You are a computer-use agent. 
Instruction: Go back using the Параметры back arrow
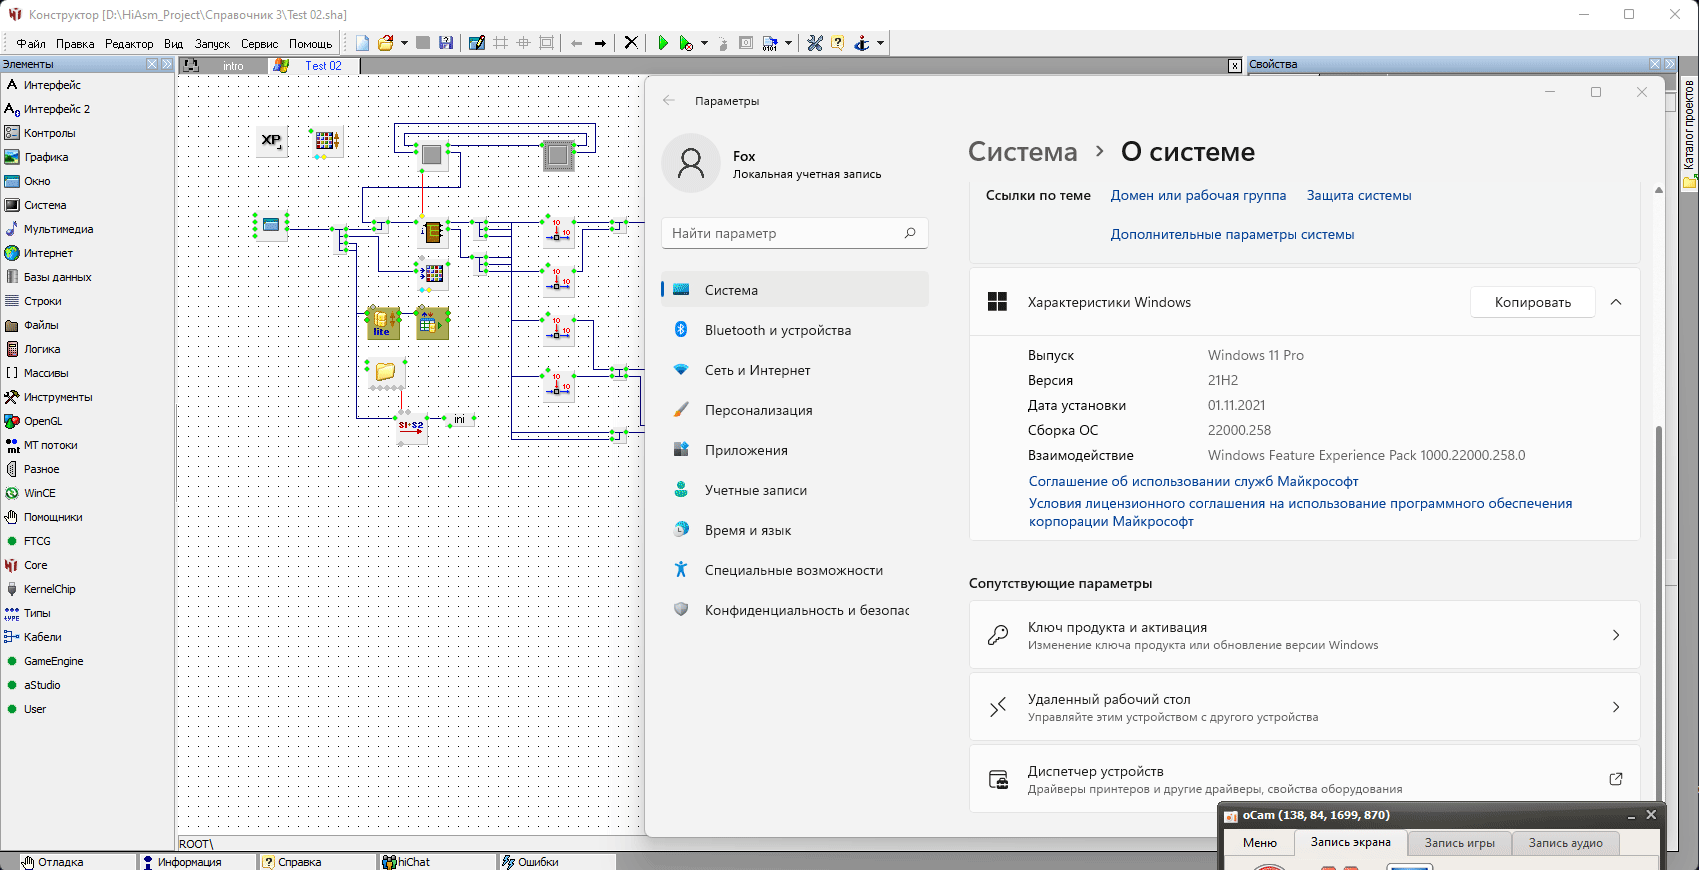tap(669, 101)
